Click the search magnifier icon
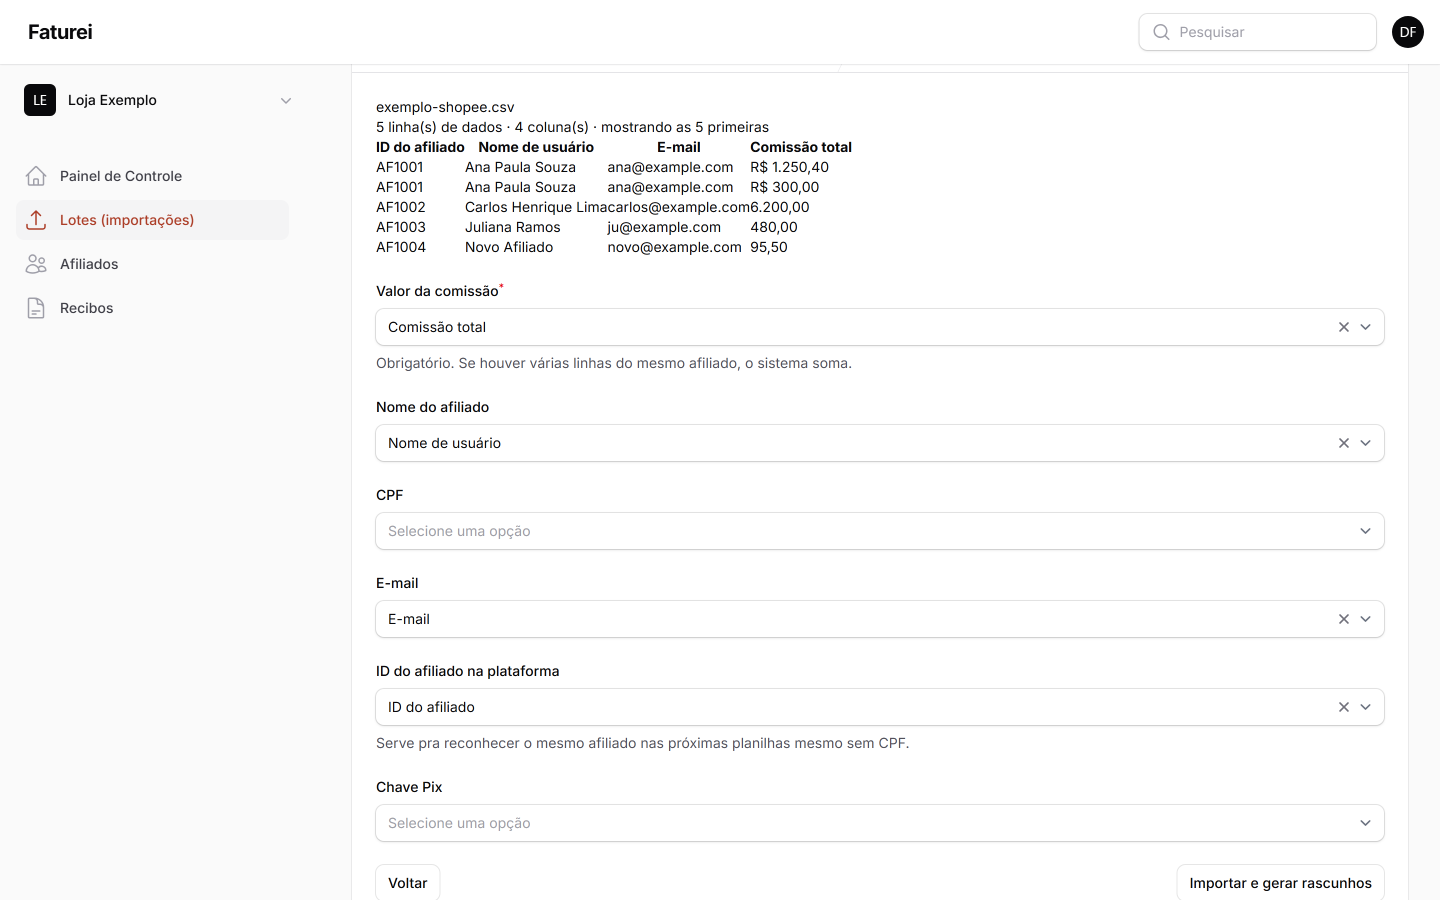This screenshot has height=900, width=1440. pyautogui.click(x=1161, y=32)
